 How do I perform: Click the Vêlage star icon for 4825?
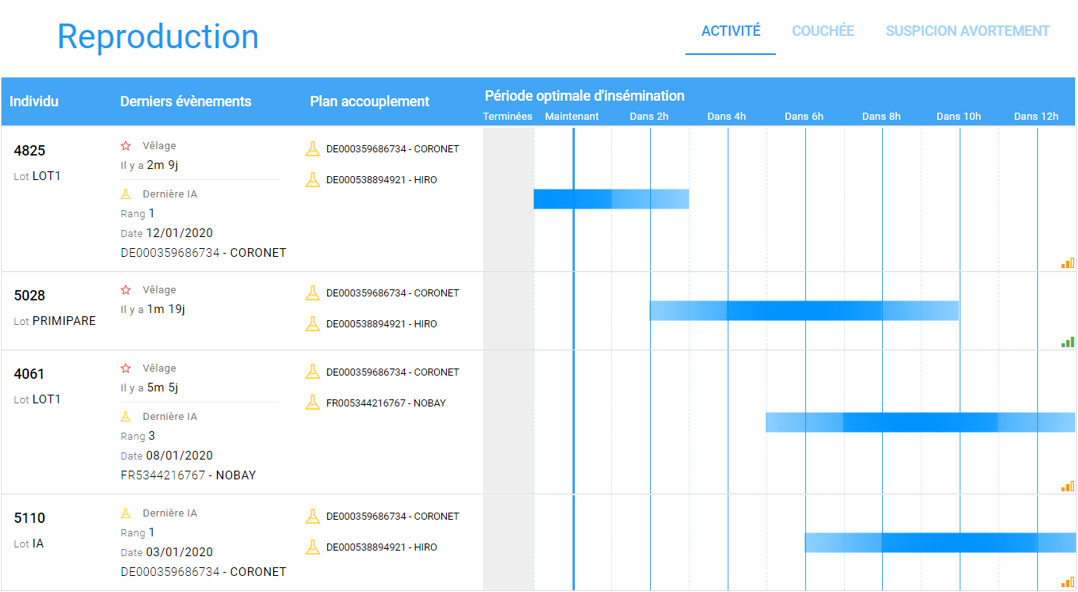[125, 146]
